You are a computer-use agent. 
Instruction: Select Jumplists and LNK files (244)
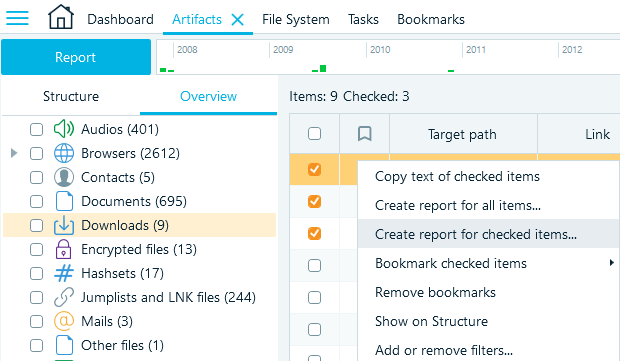click(x=168, y=297)
